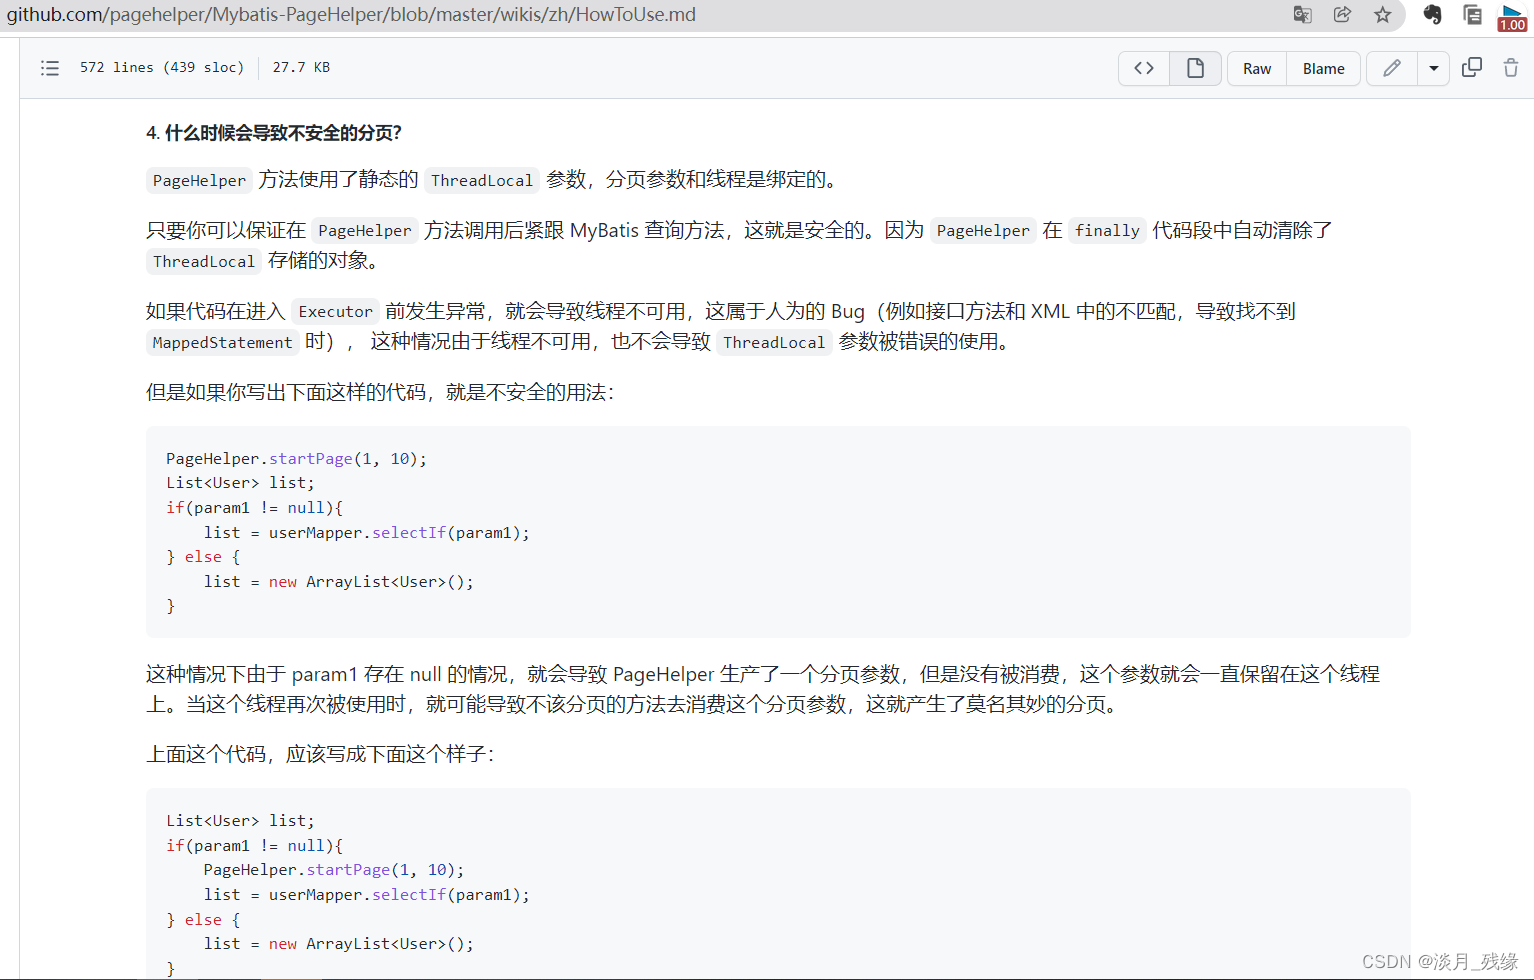Click the "572 lines (439 sloc)" text
This screenshot has width=1534, height=980.
(x=162, y=68)
